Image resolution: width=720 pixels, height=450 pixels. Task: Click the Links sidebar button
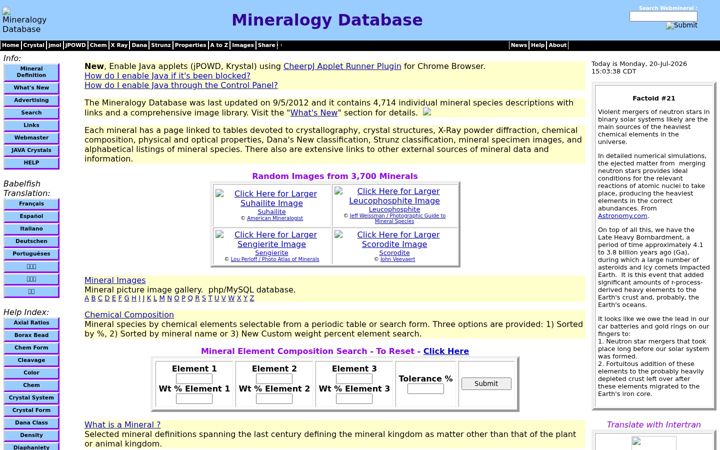point(31,125)
